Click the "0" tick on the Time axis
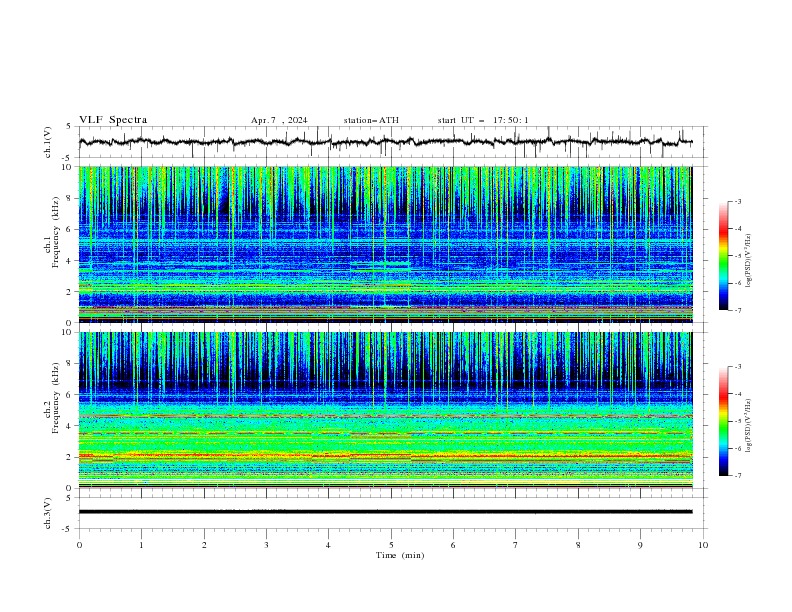This screenshot has width=792, height=612. click(x=79, y=545)
